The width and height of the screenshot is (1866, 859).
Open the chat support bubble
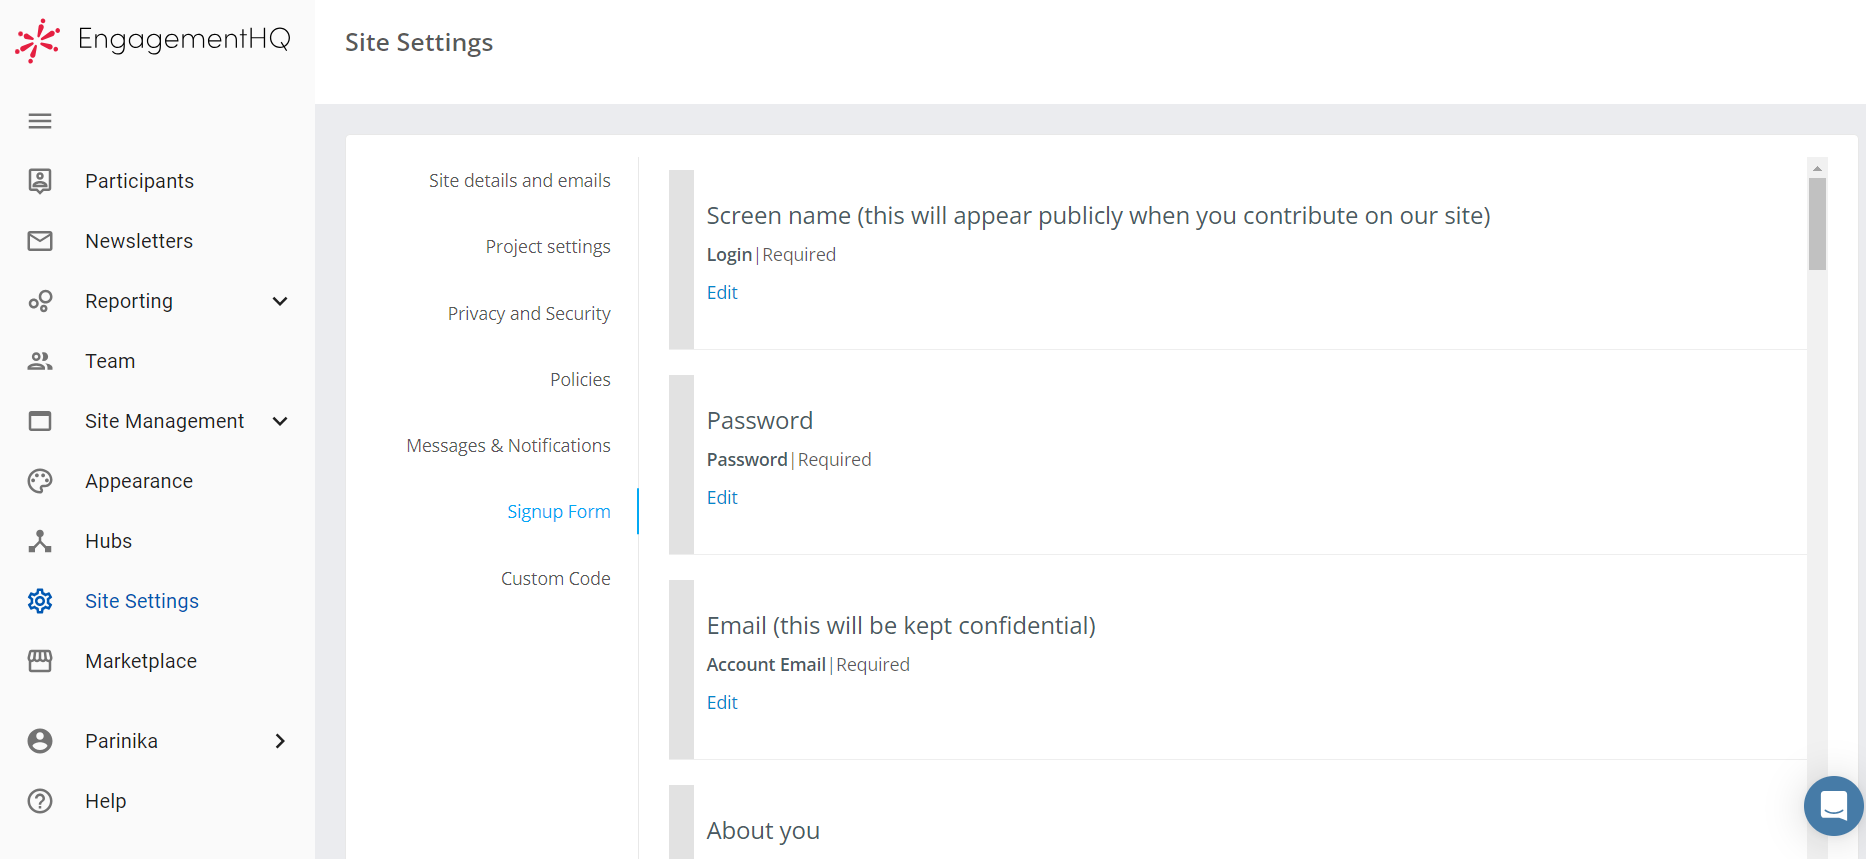[1834, 806]
